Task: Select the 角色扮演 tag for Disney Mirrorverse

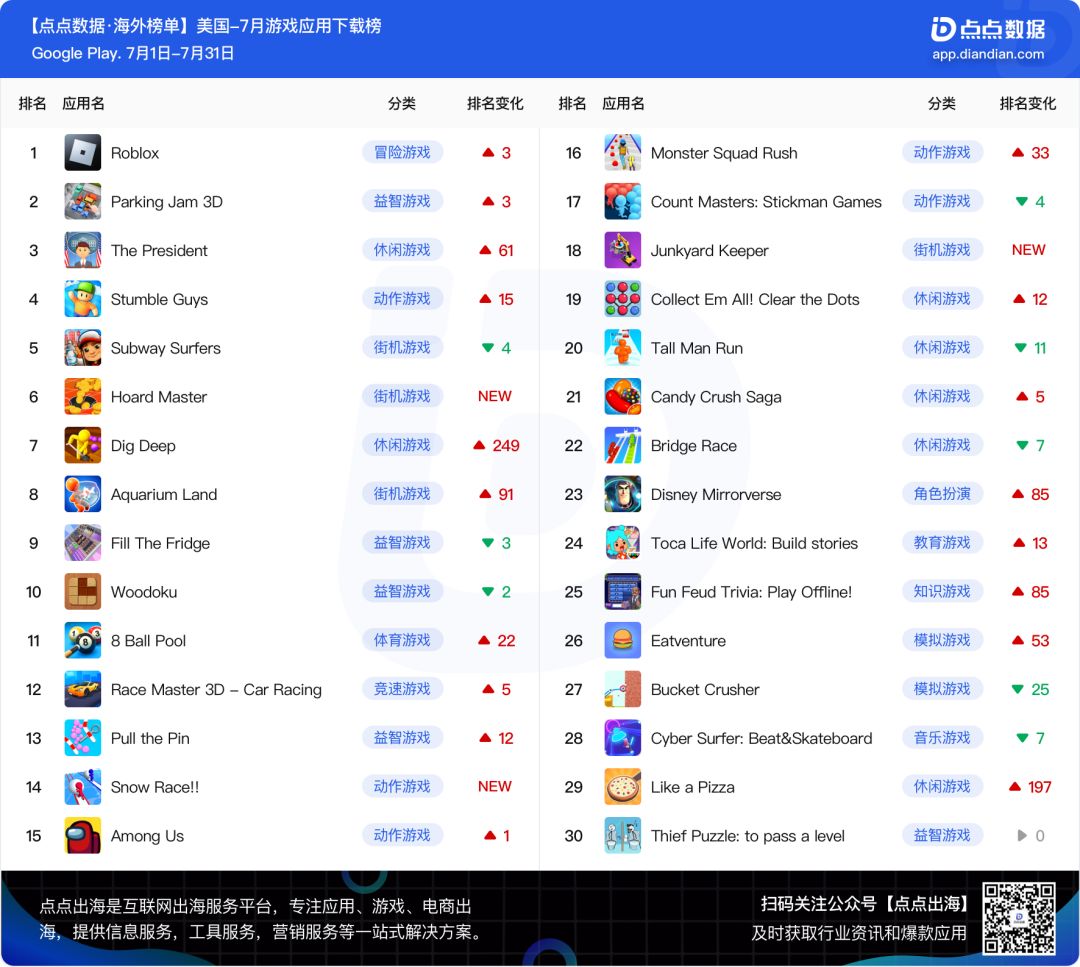Action: 942,494
